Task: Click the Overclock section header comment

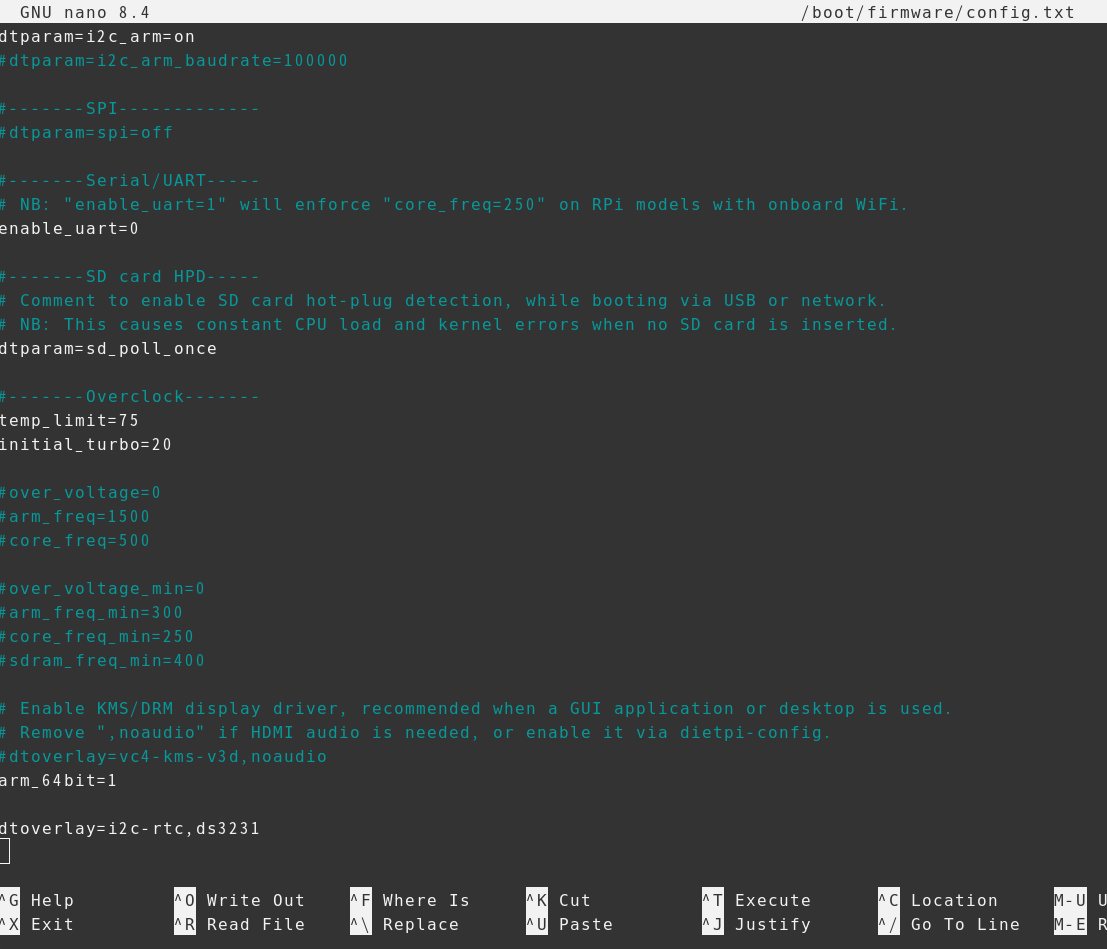Action: [130, 397]
